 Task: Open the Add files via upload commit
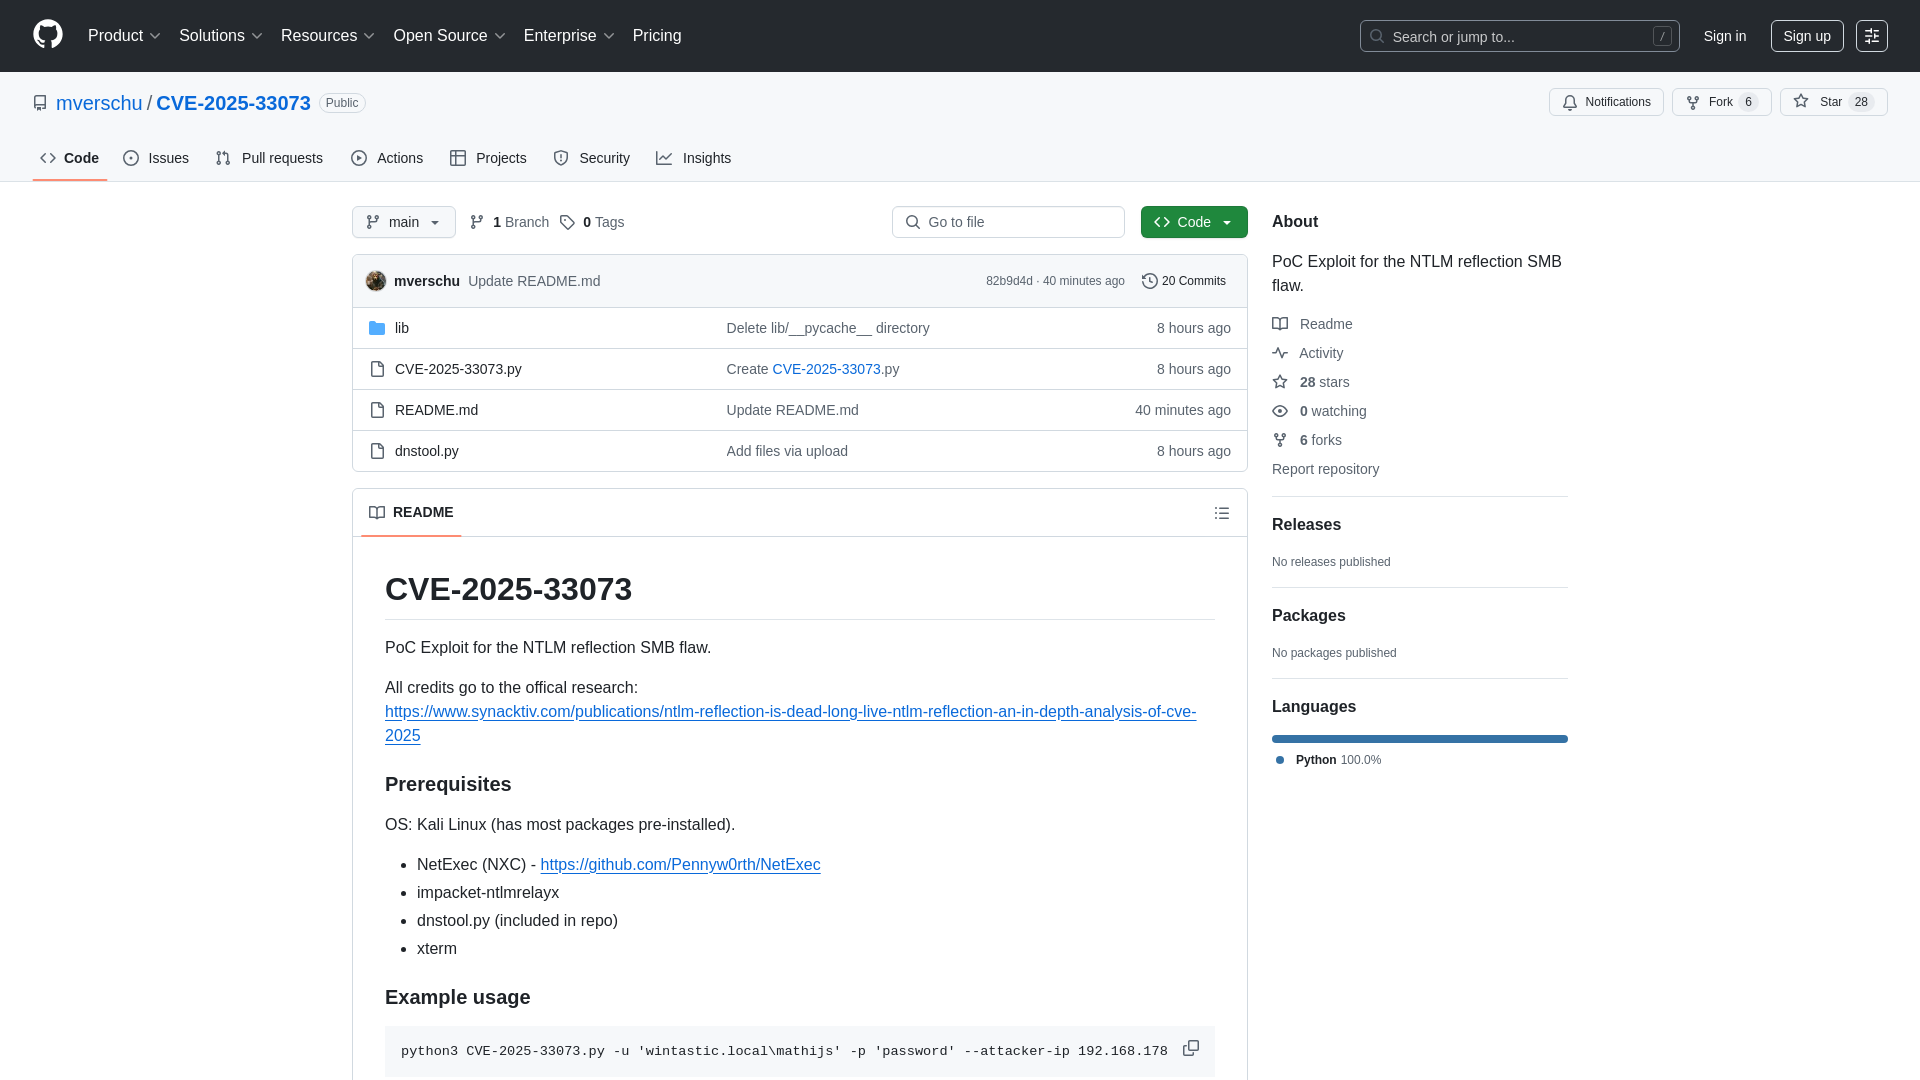(787, 451)
